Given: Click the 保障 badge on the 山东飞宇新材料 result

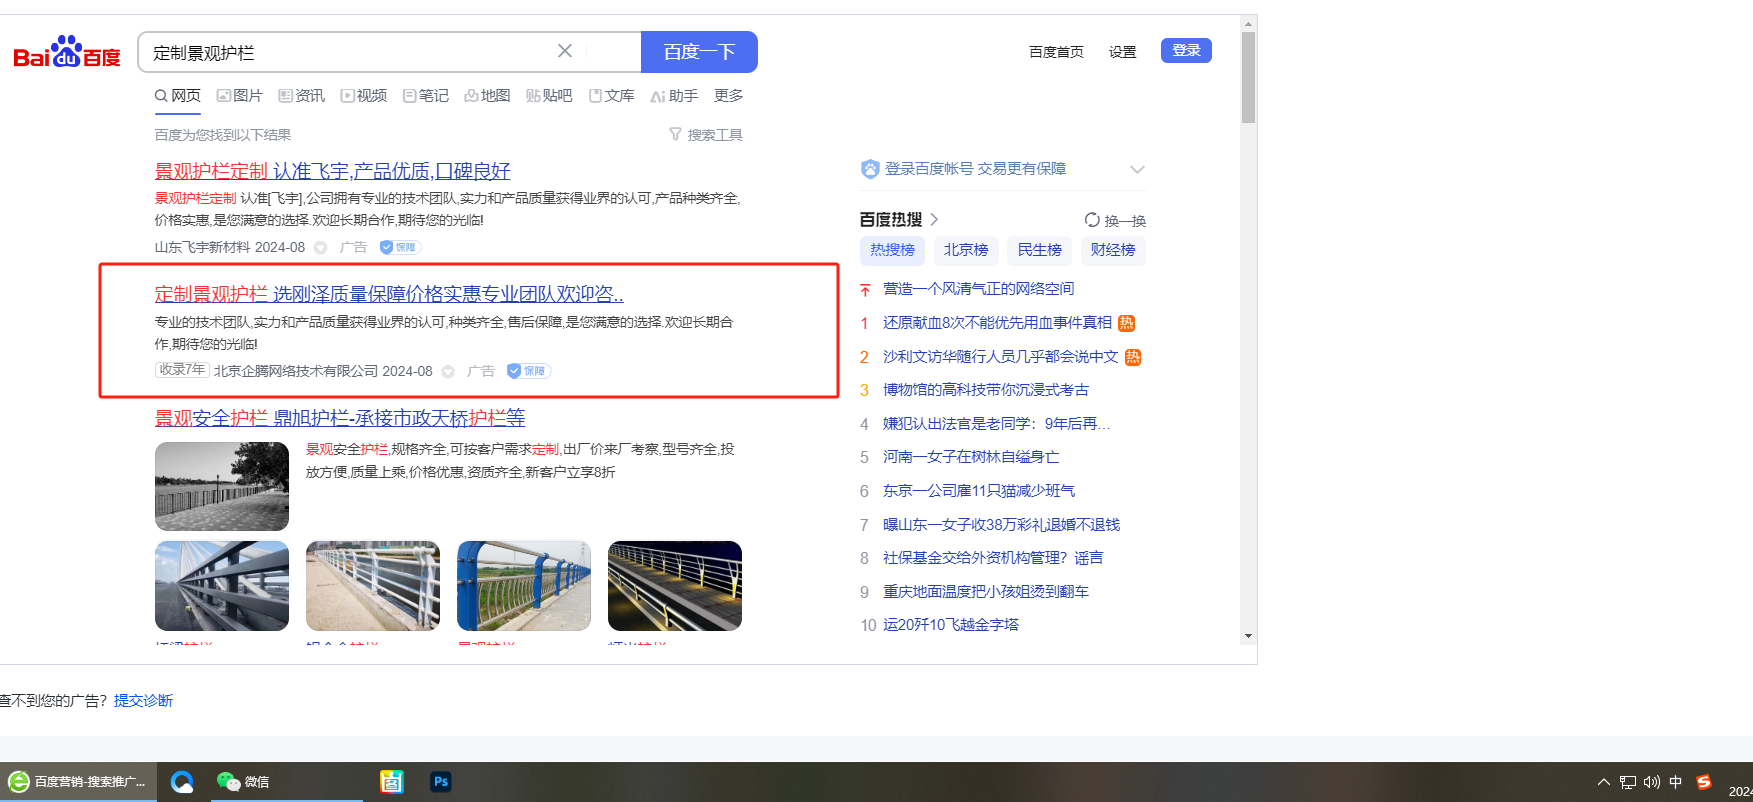Looking at the screenshot, I should (400, 247).
